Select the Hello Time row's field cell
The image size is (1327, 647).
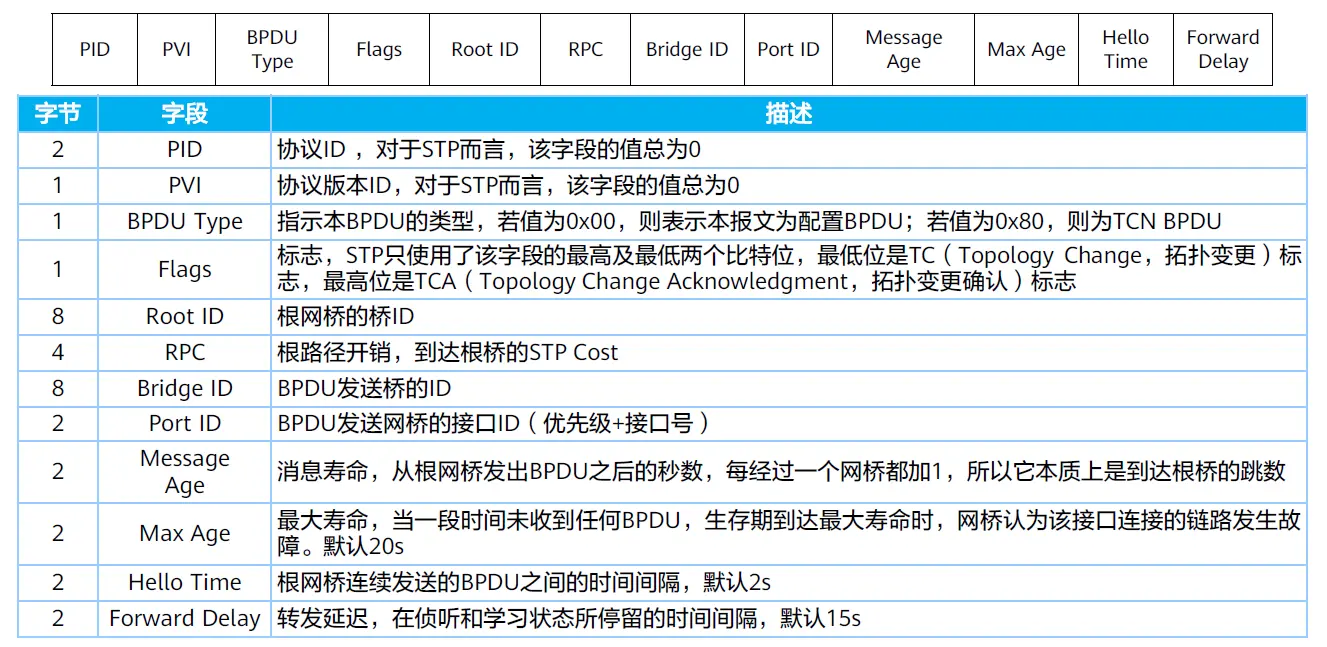184,582
